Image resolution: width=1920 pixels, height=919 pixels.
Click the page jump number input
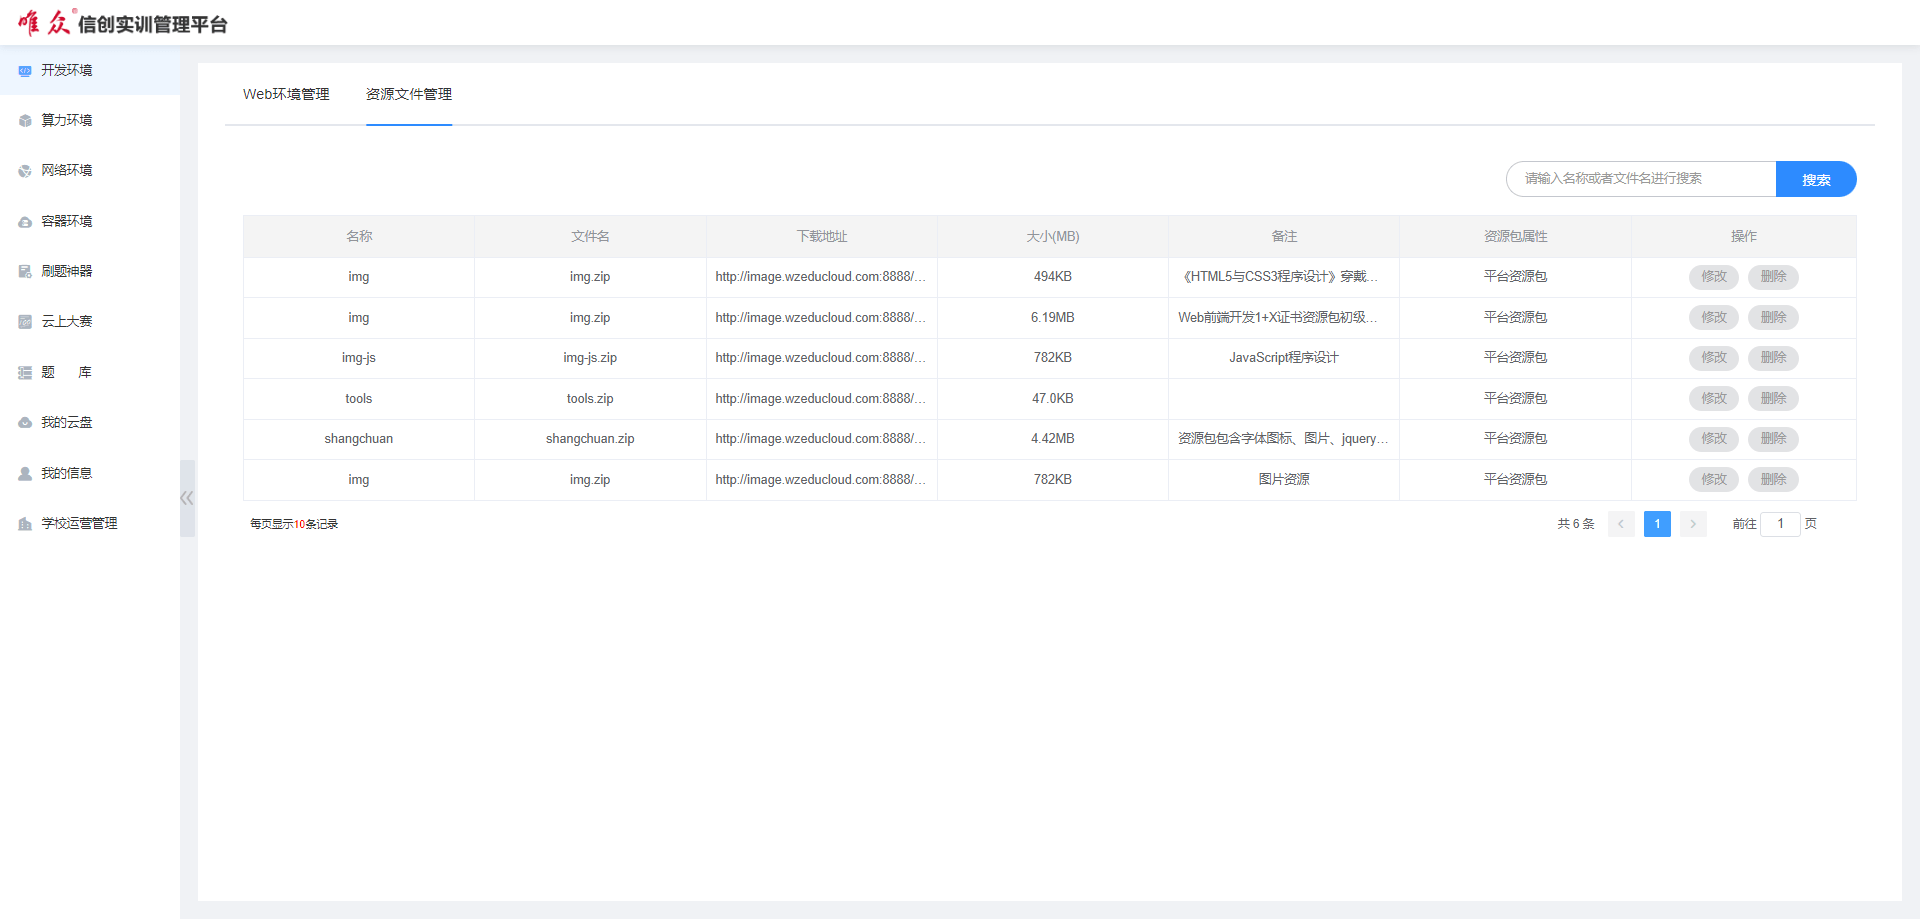click(1780, 524)
